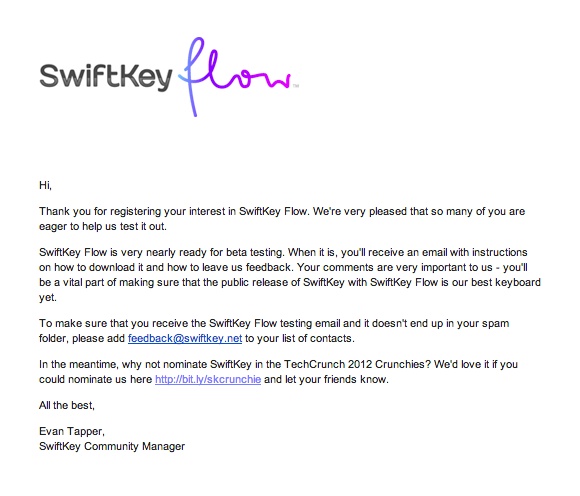
Task: Click 'and let your friends know' text
Action: (326, 379)
